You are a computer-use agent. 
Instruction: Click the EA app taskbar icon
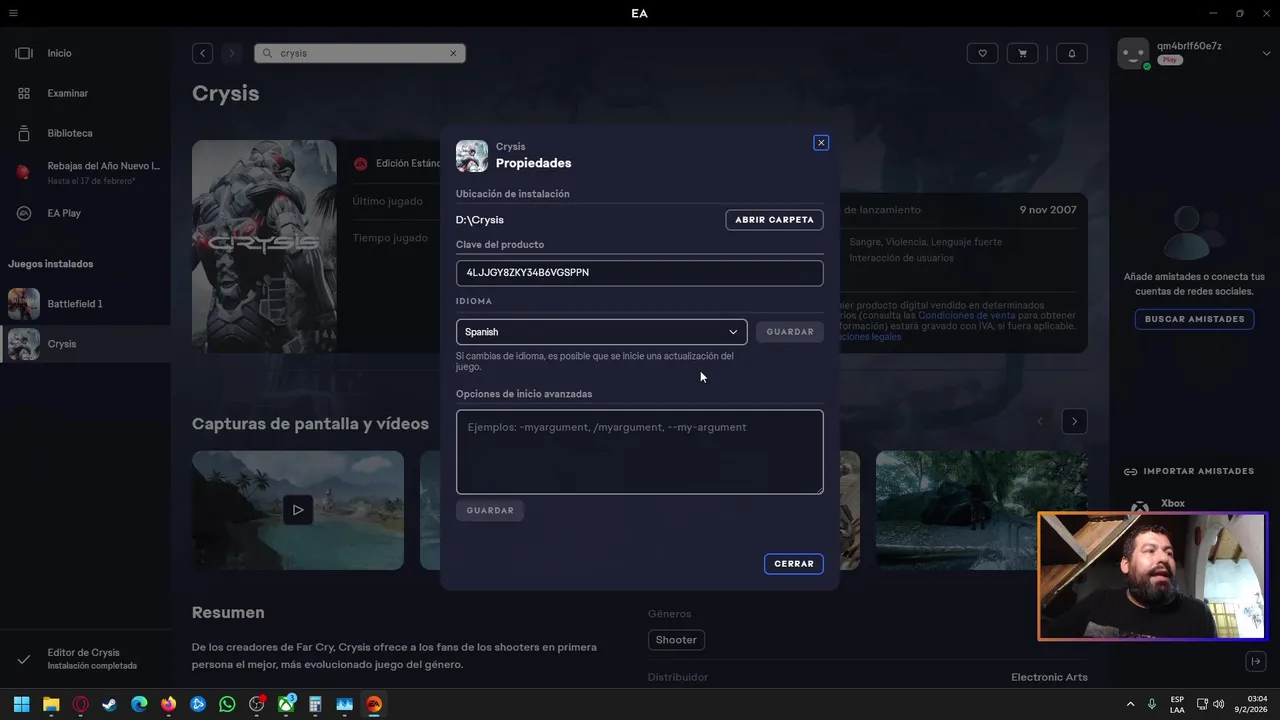tap(374, 705)
